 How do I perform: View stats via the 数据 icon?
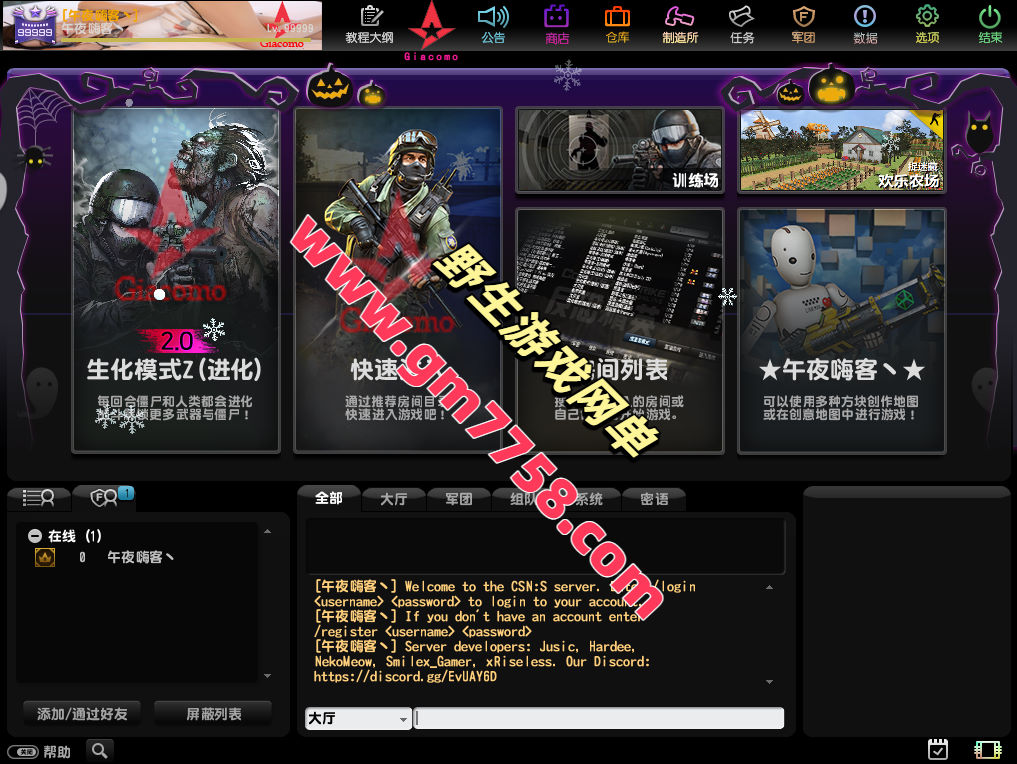click(864, 27)
